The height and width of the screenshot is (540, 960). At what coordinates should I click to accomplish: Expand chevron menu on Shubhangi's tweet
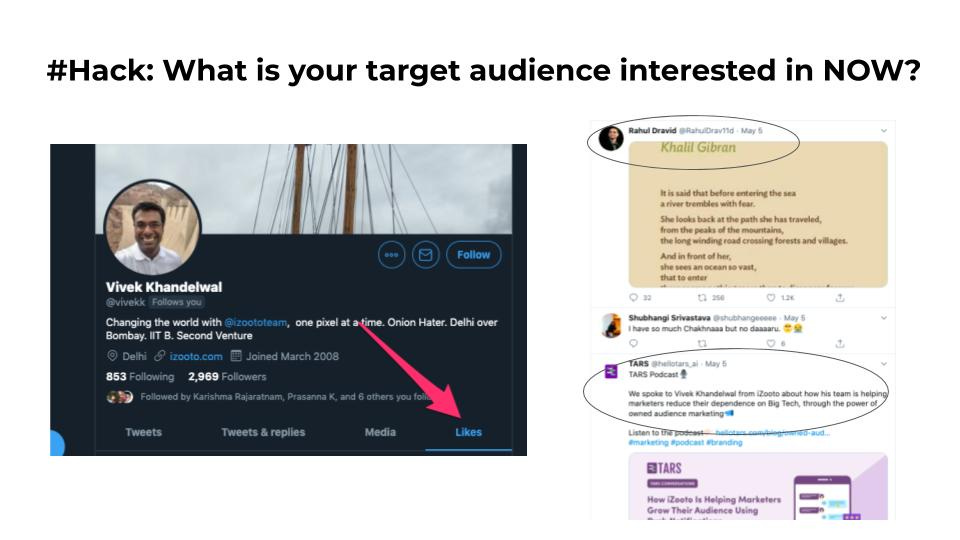(x=883, y=318)
